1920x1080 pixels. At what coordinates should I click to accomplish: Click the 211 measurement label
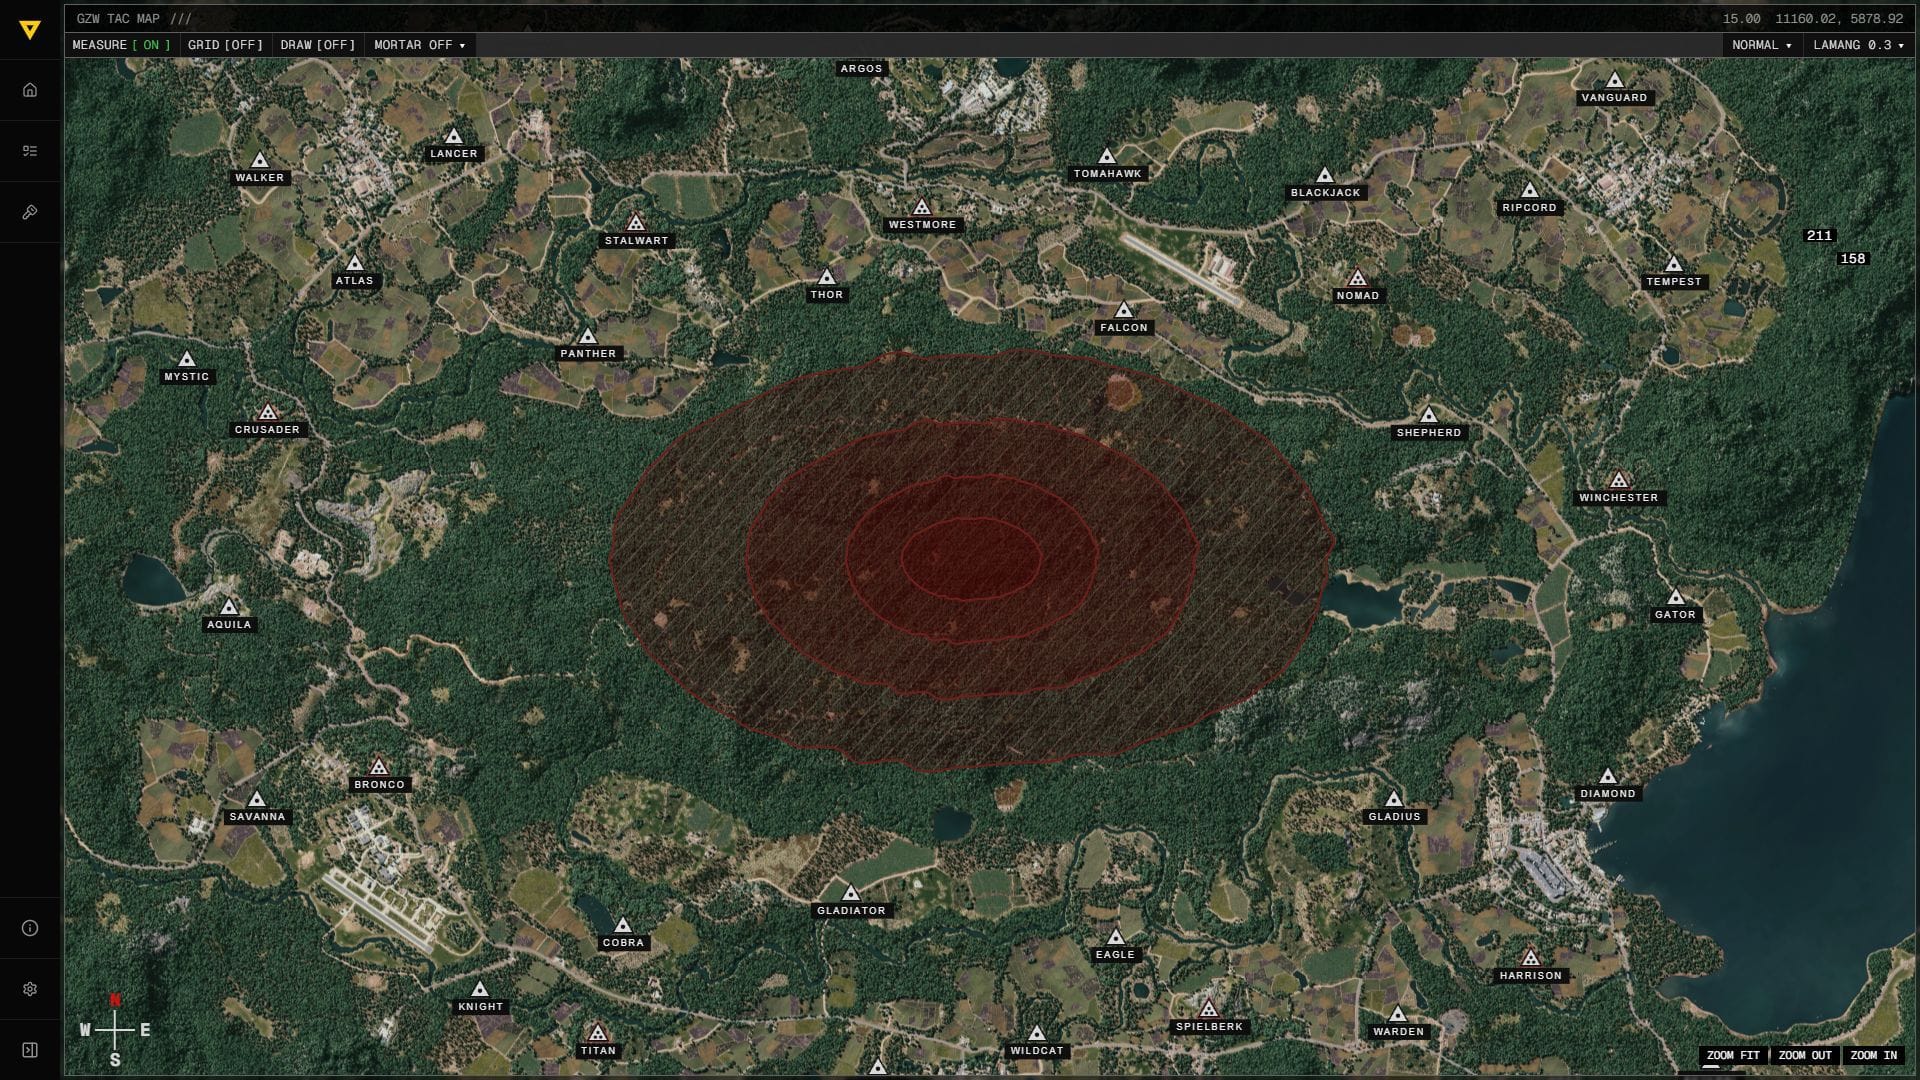(x=1819, y=236)
